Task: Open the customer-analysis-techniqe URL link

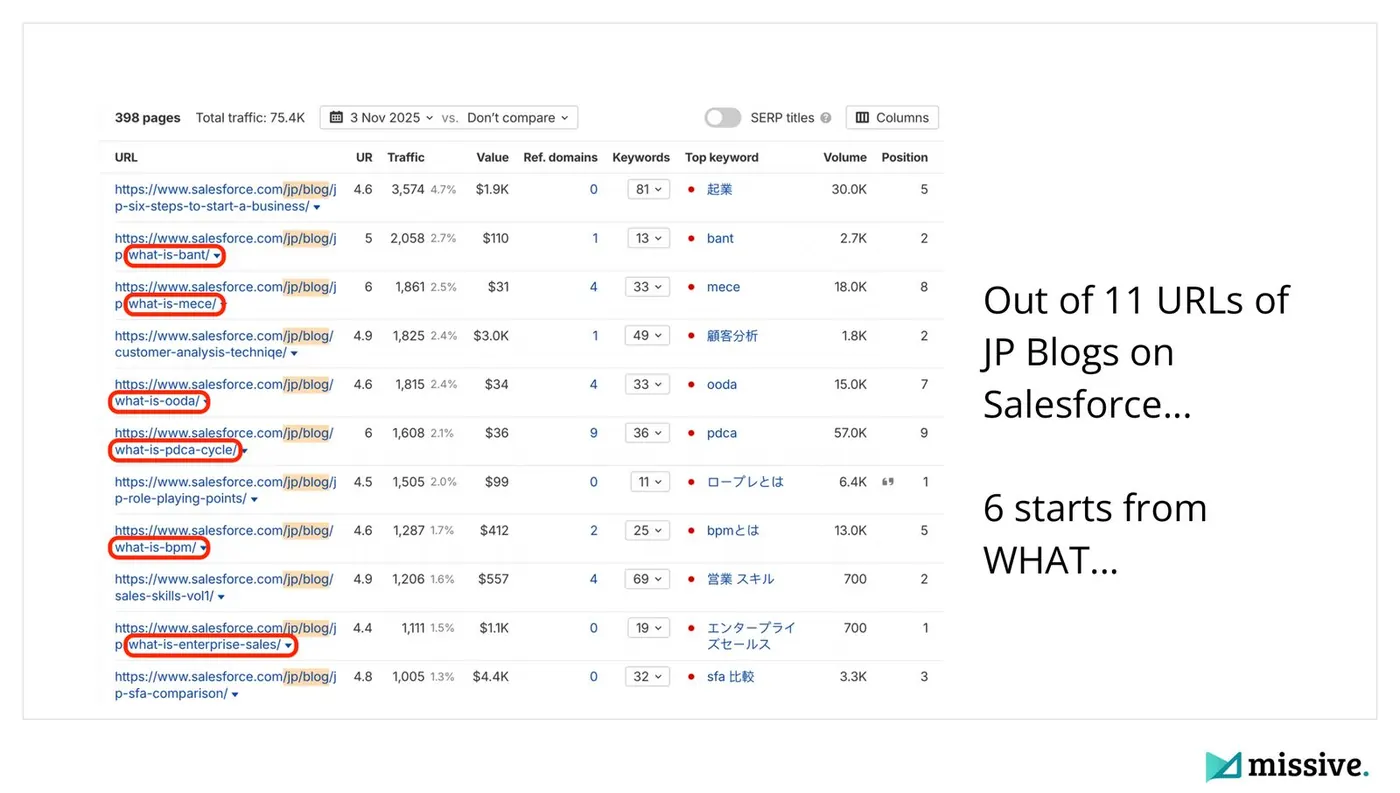Action: pos(224,344)
